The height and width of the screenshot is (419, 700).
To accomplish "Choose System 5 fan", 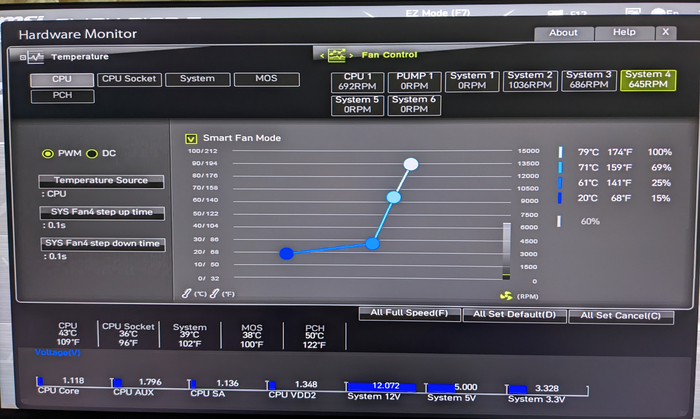I will tap(357, 105).
